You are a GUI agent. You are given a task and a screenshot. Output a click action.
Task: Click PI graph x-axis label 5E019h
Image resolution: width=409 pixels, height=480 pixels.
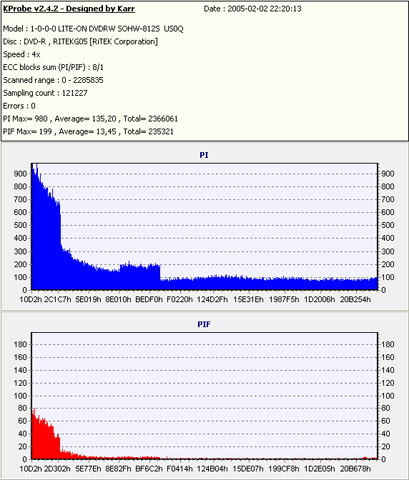click(x=88, y=299)
